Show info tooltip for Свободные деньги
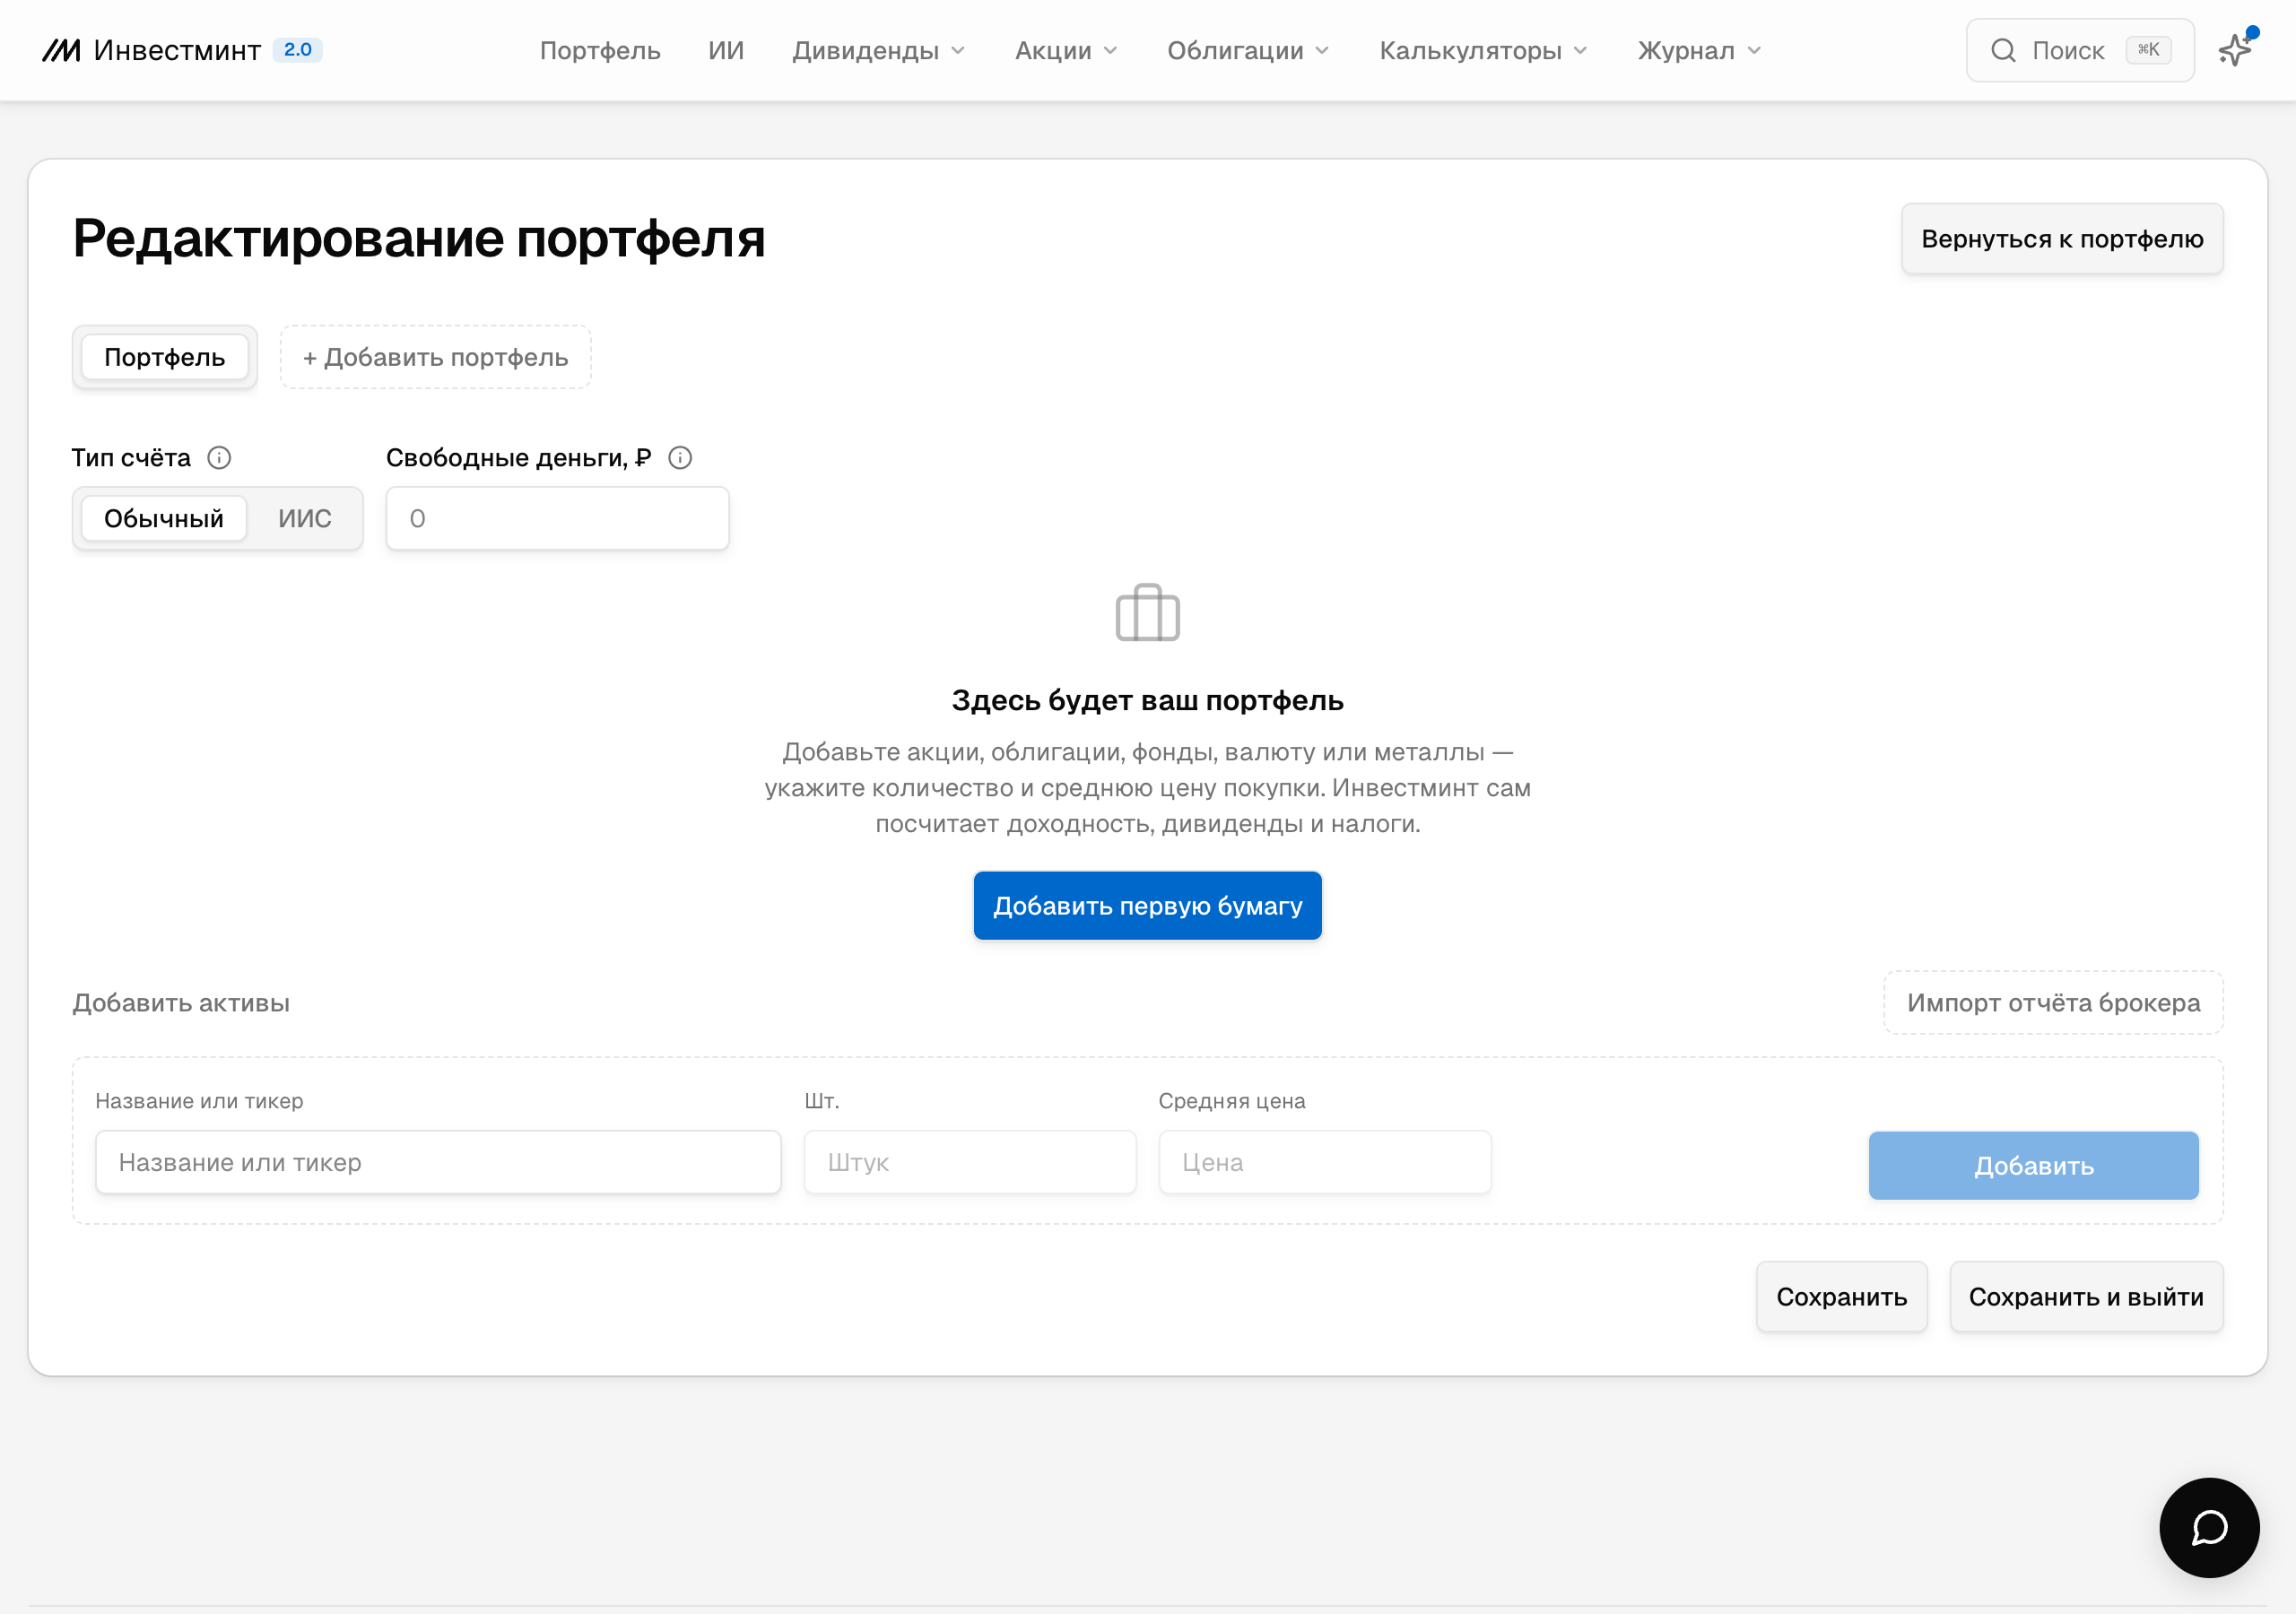Image resolution: width=2296 pixels, height=1614 pixels. [680, 458]
